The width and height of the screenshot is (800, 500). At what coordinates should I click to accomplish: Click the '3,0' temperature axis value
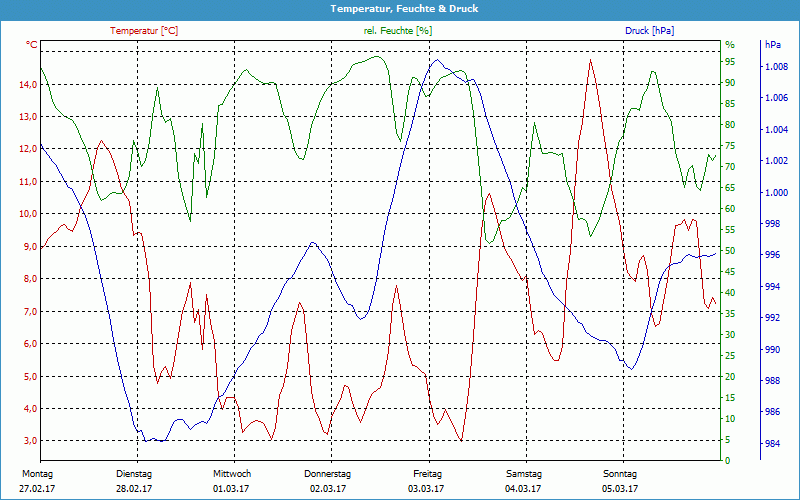tap(30, 441)
